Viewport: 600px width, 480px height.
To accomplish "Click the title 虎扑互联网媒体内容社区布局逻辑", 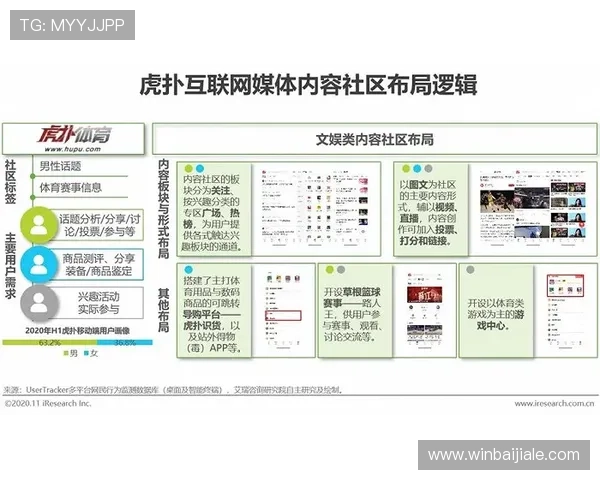I will (308, 85).
